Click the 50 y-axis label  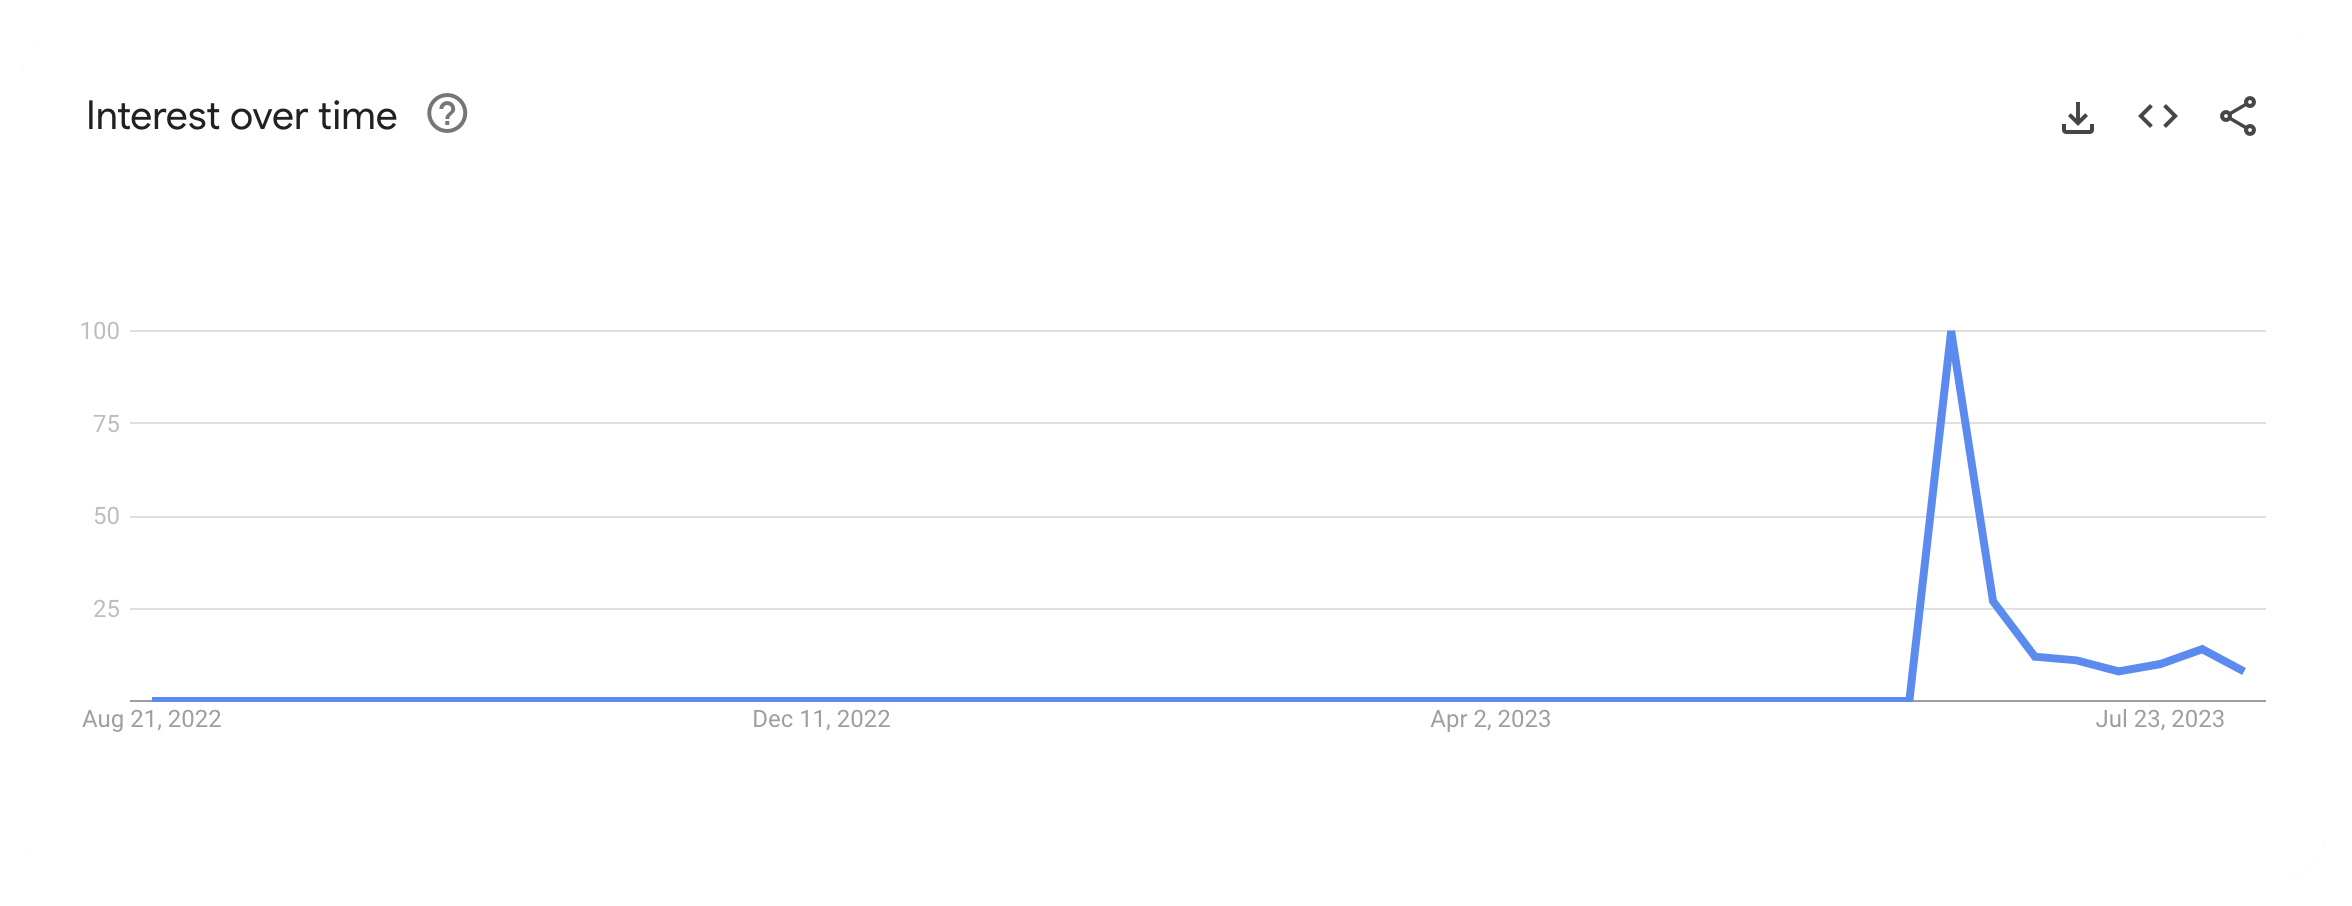pyautogui.click(x=106, y=516)
